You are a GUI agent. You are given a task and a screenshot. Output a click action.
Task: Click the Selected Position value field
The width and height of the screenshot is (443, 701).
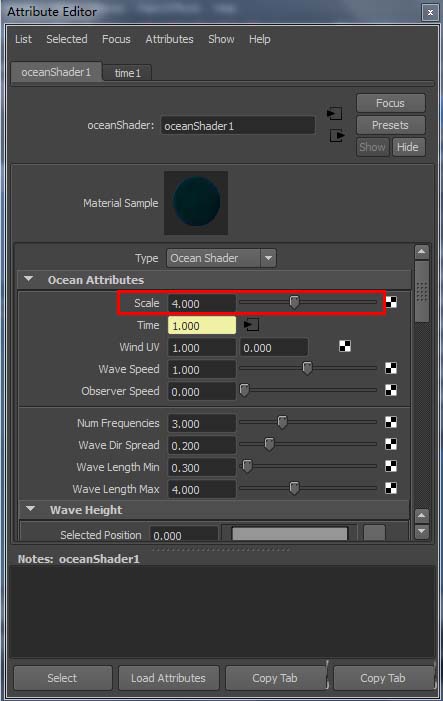click(184, 534)
